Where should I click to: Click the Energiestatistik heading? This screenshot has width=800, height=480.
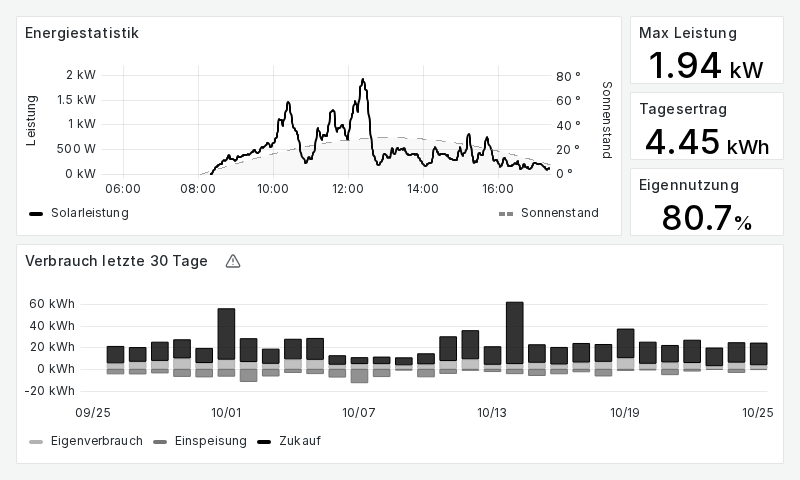point(81,33)
